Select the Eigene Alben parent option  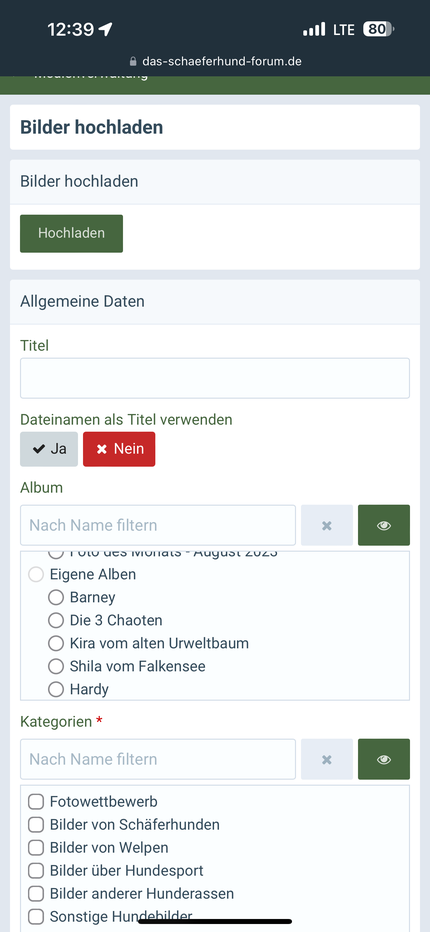coord(36,574)
